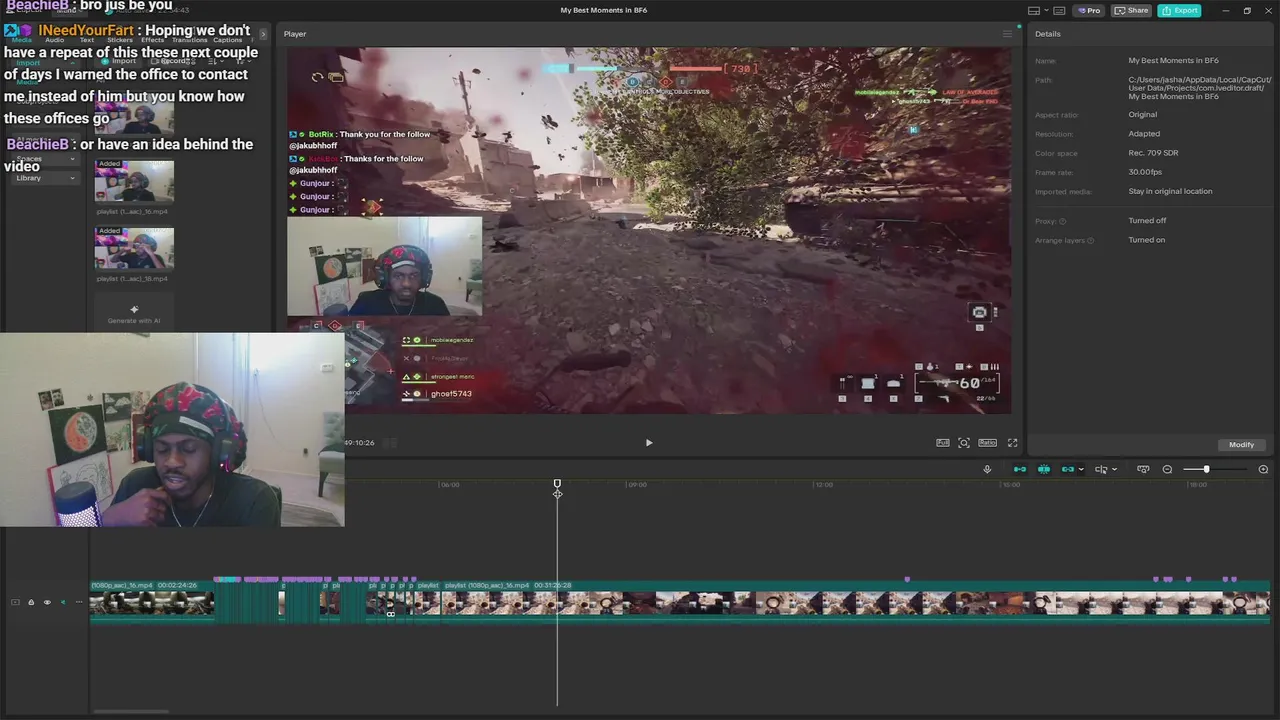This screenshot has width=1280, height=720.
Task: Switch to the Text tab
Action: pyautogui.click(x=87, y=40)
